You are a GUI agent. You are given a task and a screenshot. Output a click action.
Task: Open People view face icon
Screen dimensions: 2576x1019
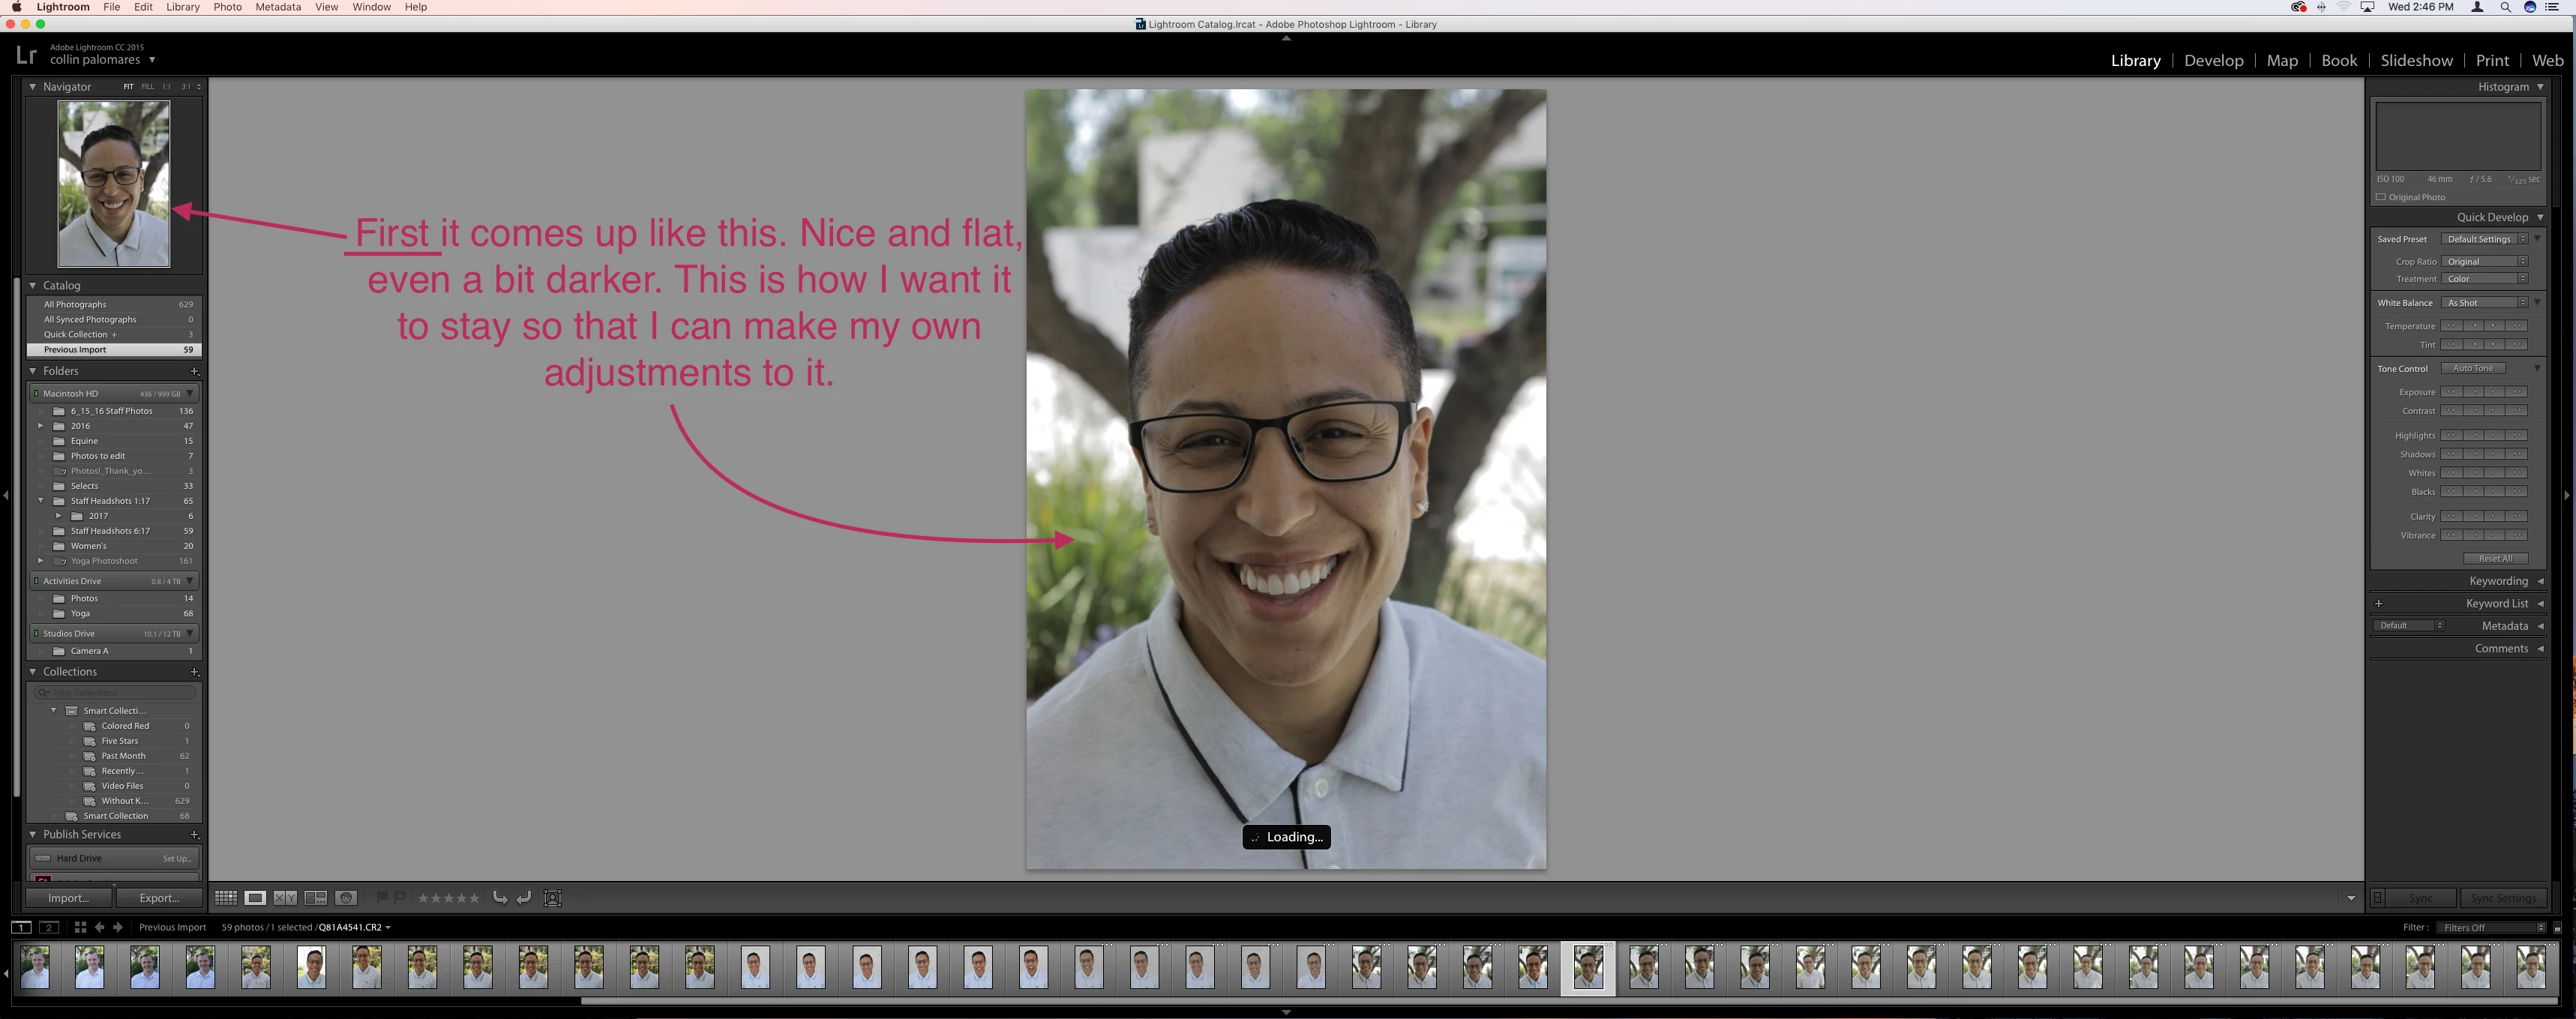tap(346, 898)
